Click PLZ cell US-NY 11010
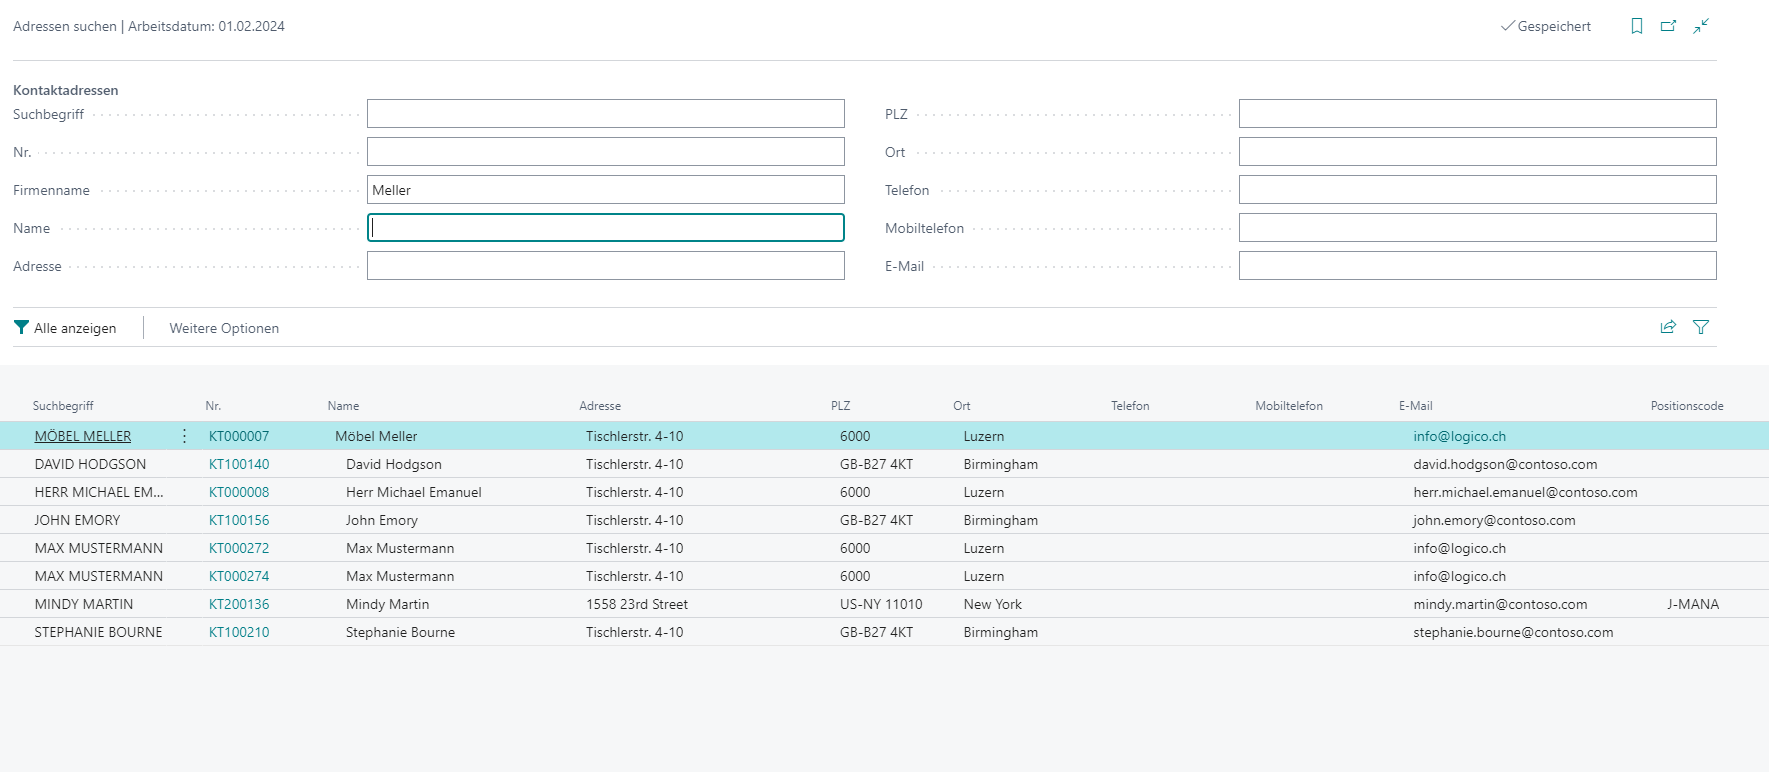This screenshot has height=772, width=1769. pos(881,604)
